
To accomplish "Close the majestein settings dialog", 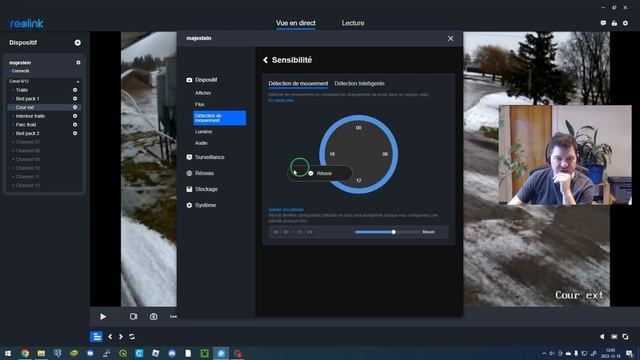I will pyautogui.click(x=450, y=38).
